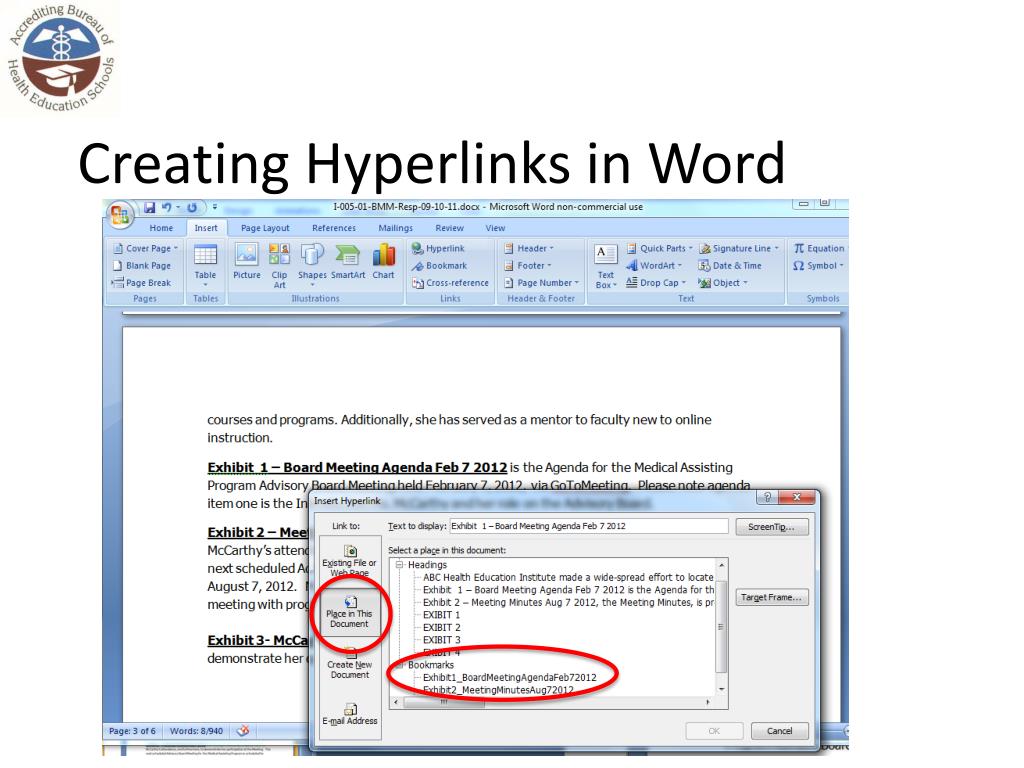The width and height of the screenshot is (1024, 768).
Task: Insert a SmartArt graphic
Action: pyautogui.click(x=347, y=261)
